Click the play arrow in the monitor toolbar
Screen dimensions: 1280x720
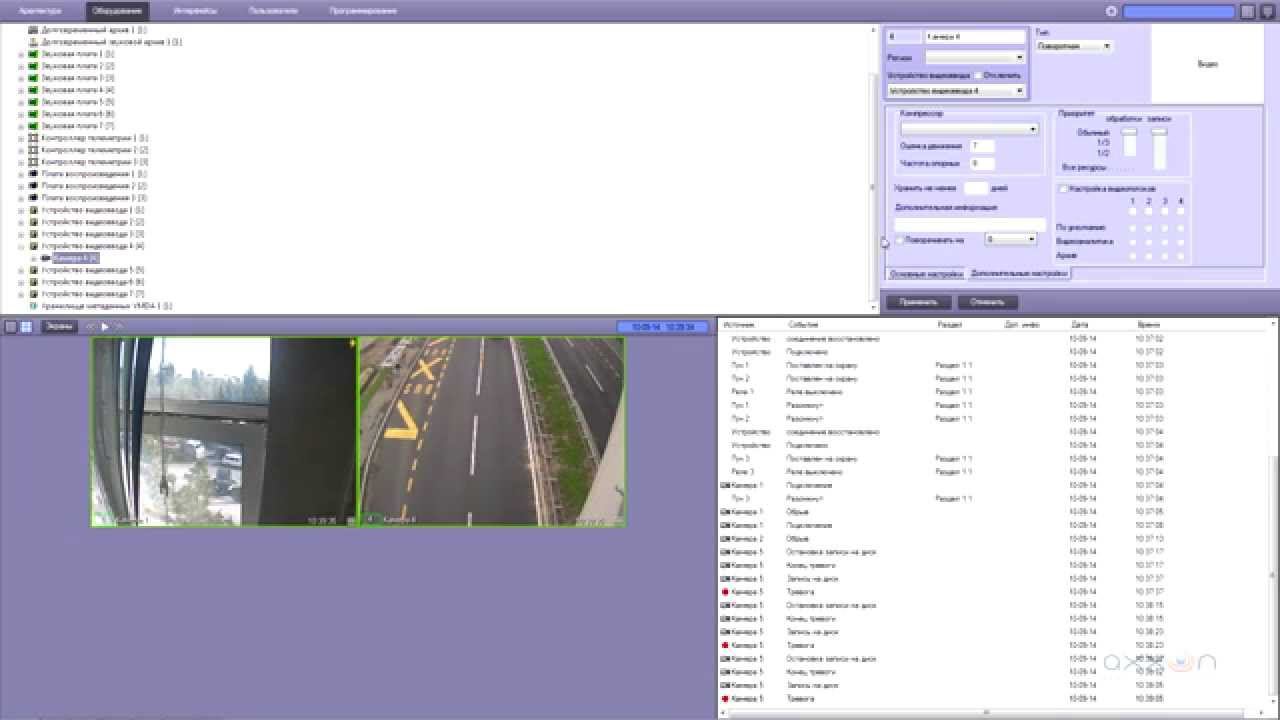(105, 327)
